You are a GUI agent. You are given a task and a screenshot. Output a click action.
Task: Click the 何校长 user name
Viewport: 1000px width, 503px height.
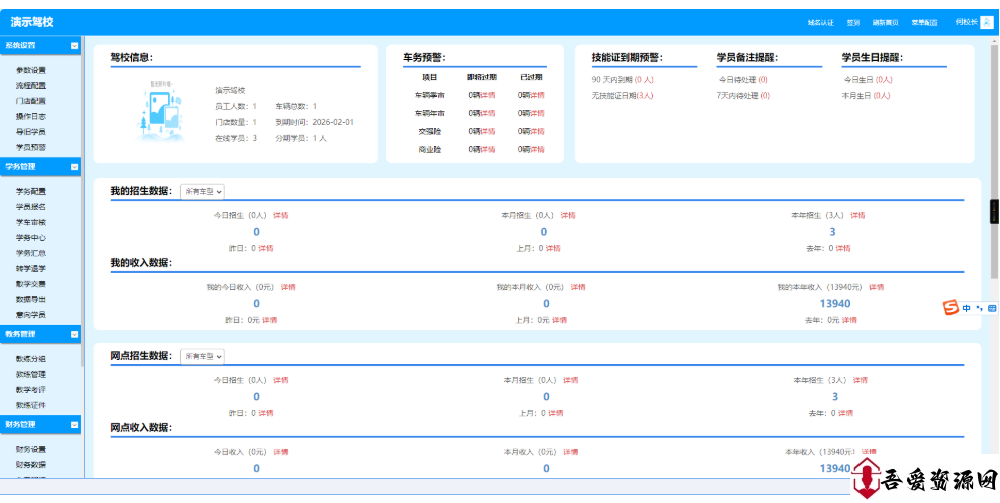tap(966, 22)
